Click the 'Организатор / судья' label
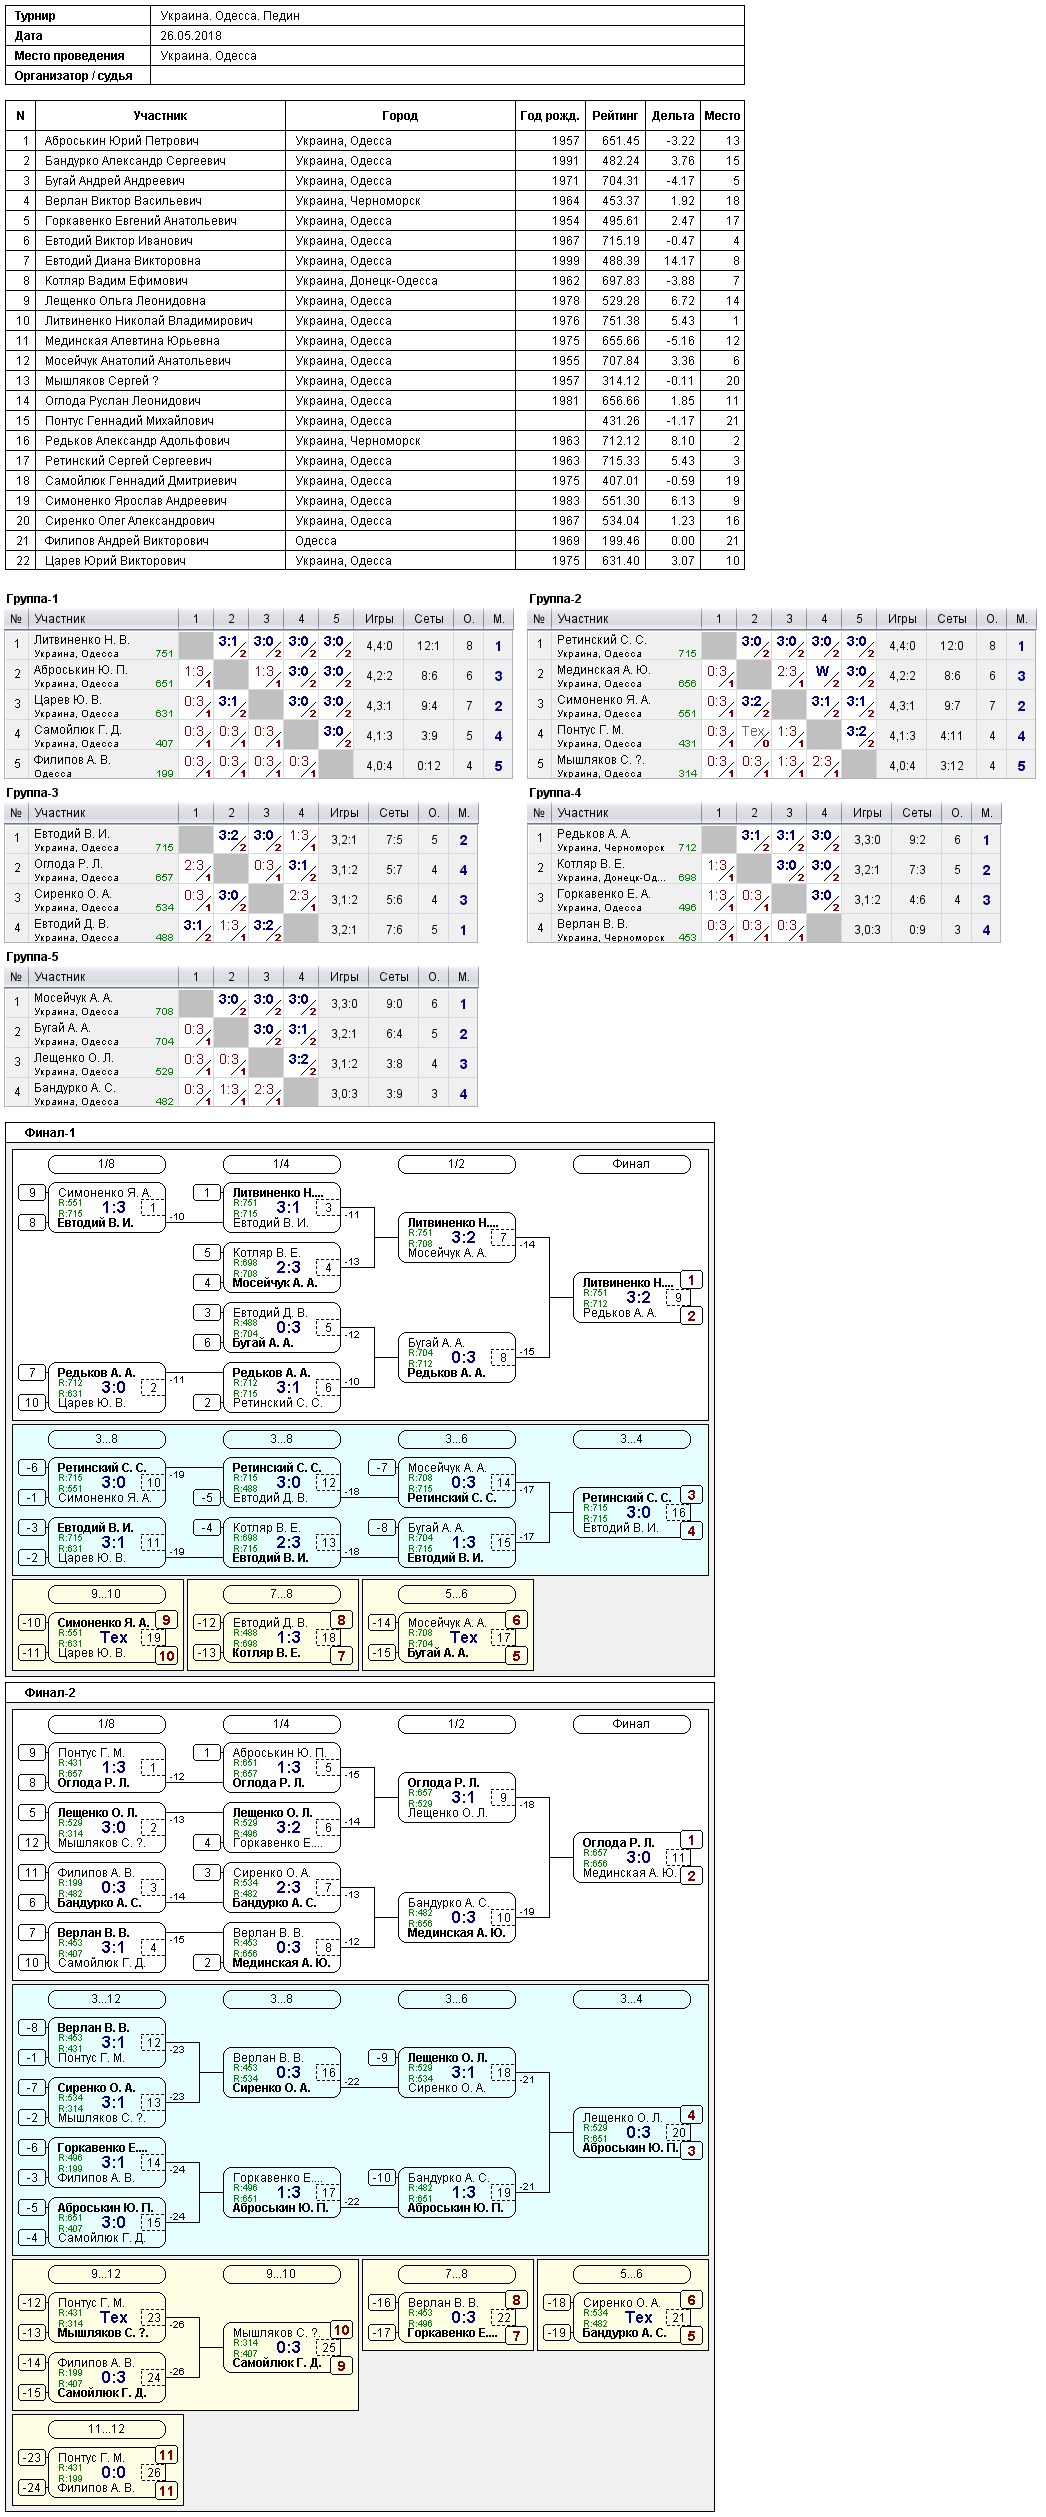 [74, 76]
